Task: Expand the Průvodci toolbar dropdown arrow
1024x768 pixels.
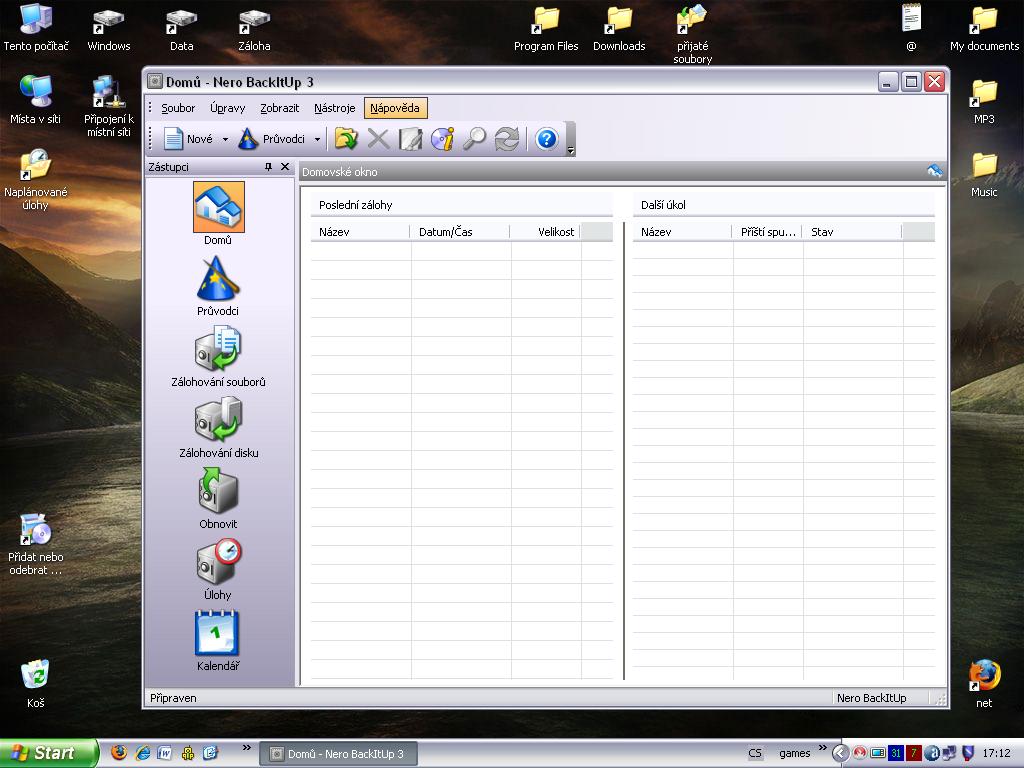Action: [317, 139]
